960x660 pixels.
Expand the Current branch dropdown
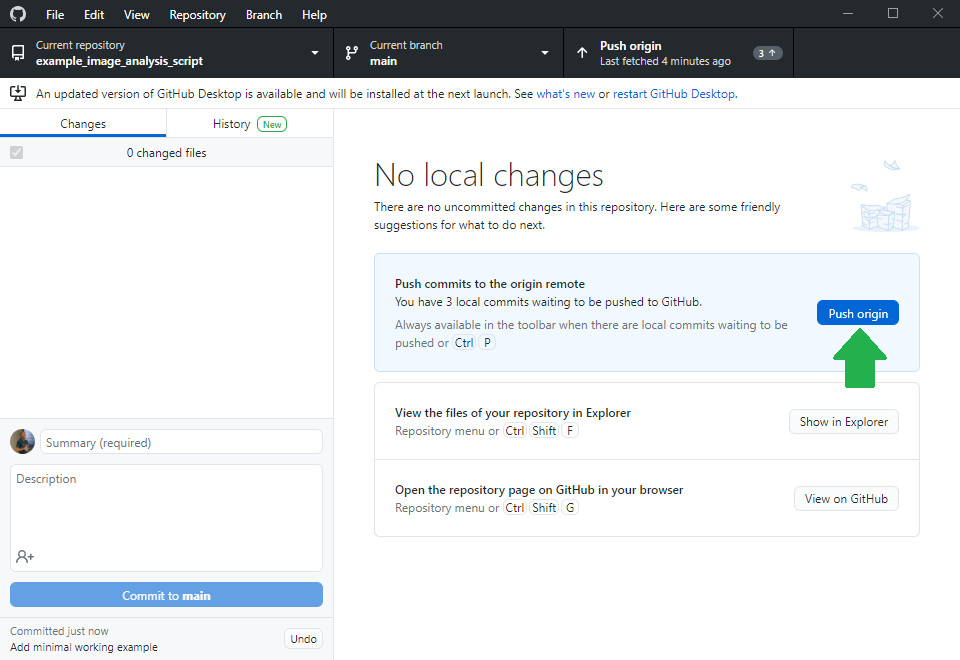[x=545, y=53]
